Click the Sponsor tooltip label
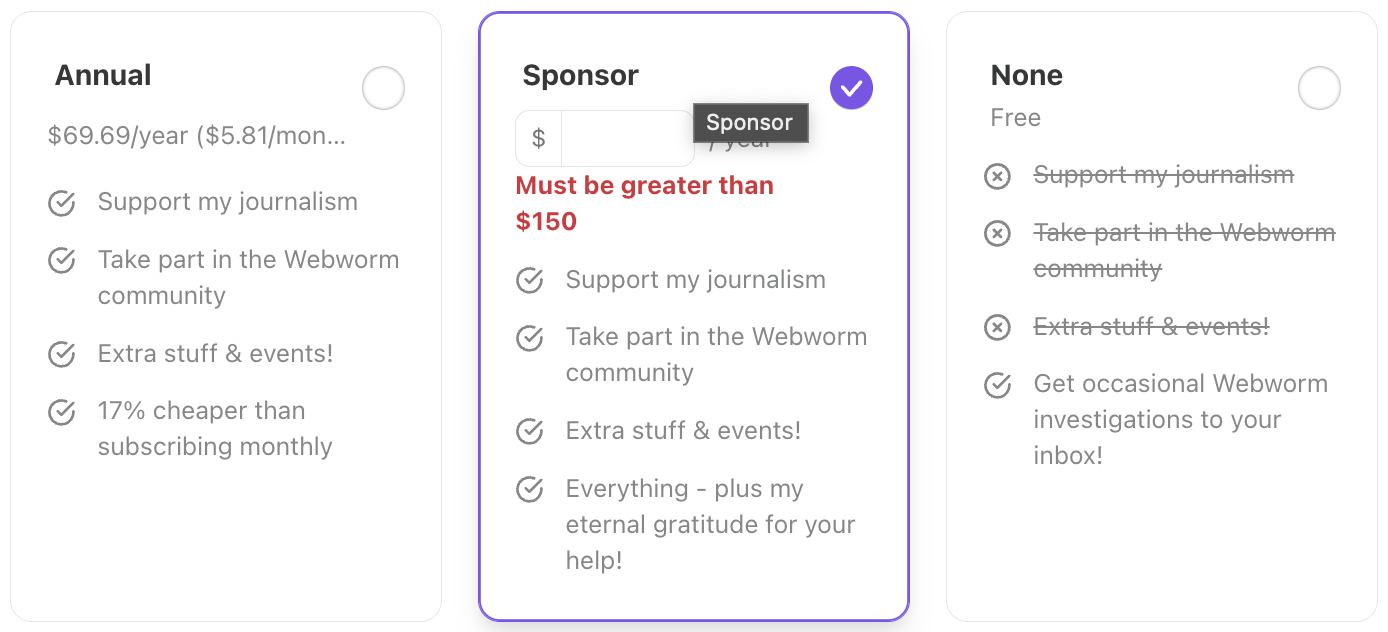Image resolution: width=1388 pixels, height=632 pixels. point(751,122)
